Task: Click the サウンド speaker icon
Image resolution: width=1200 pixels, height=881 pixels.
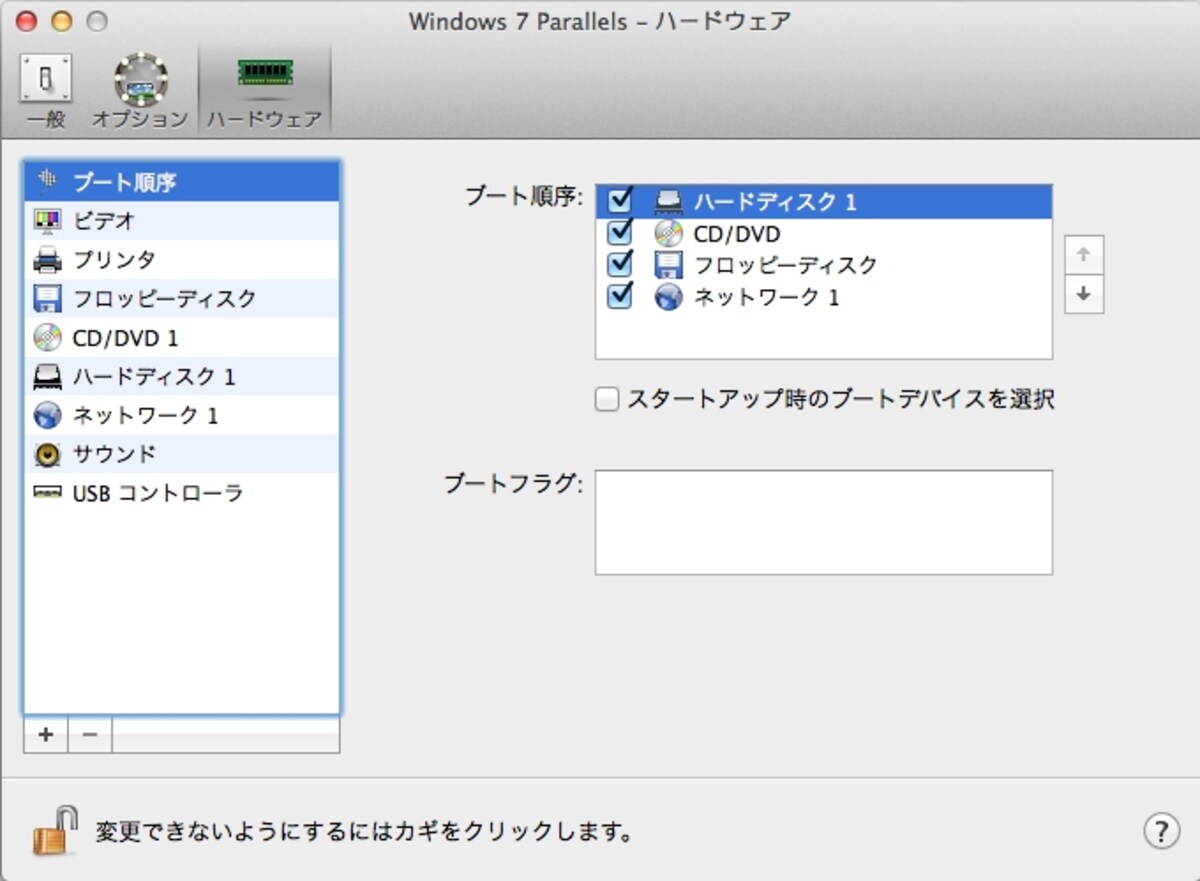Action: [x=47, y=454]
